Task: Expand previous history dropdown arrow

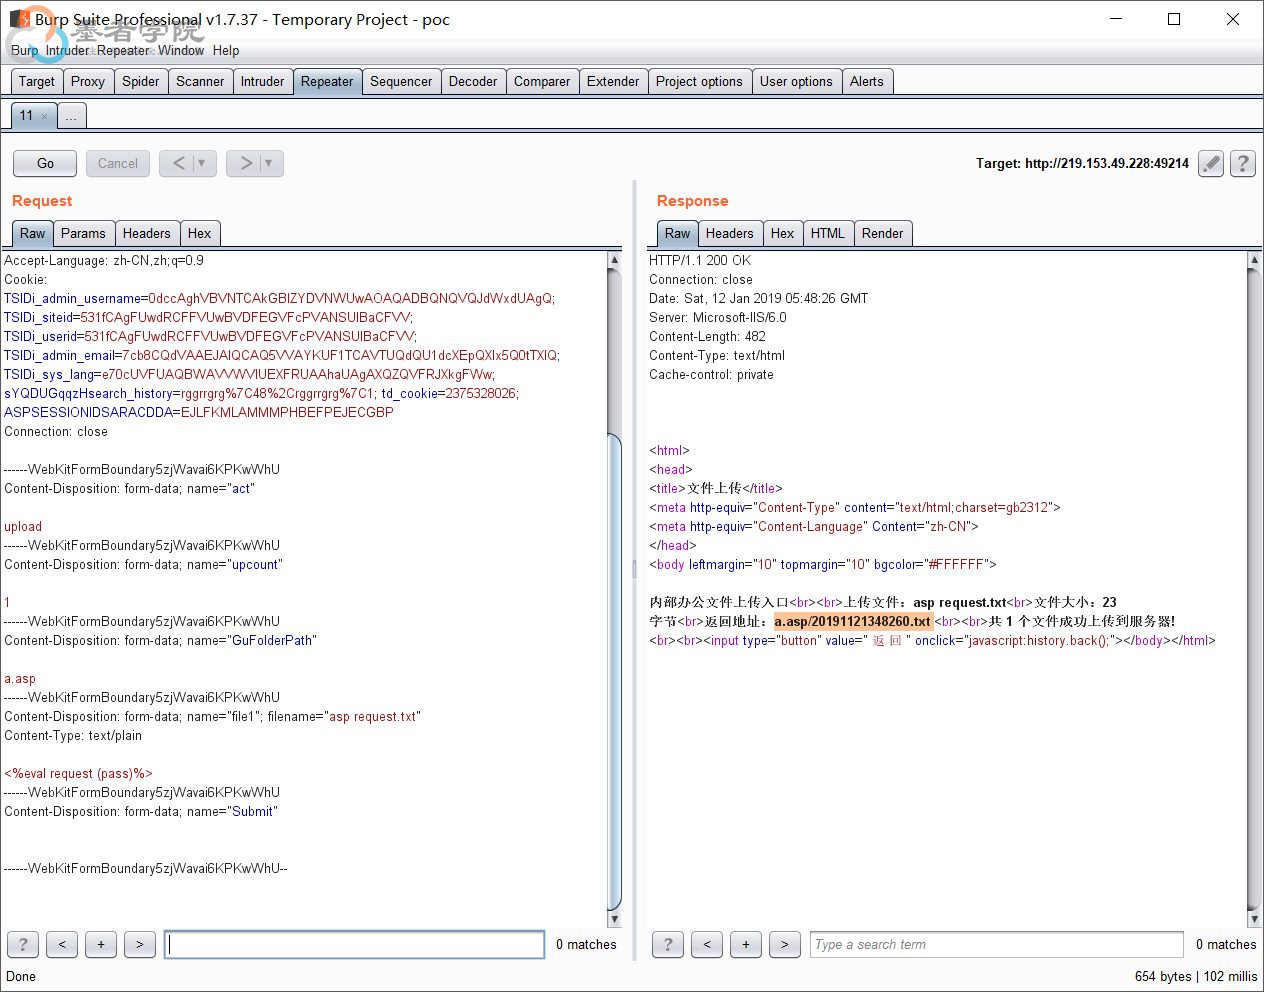Action: coord(202,163)
